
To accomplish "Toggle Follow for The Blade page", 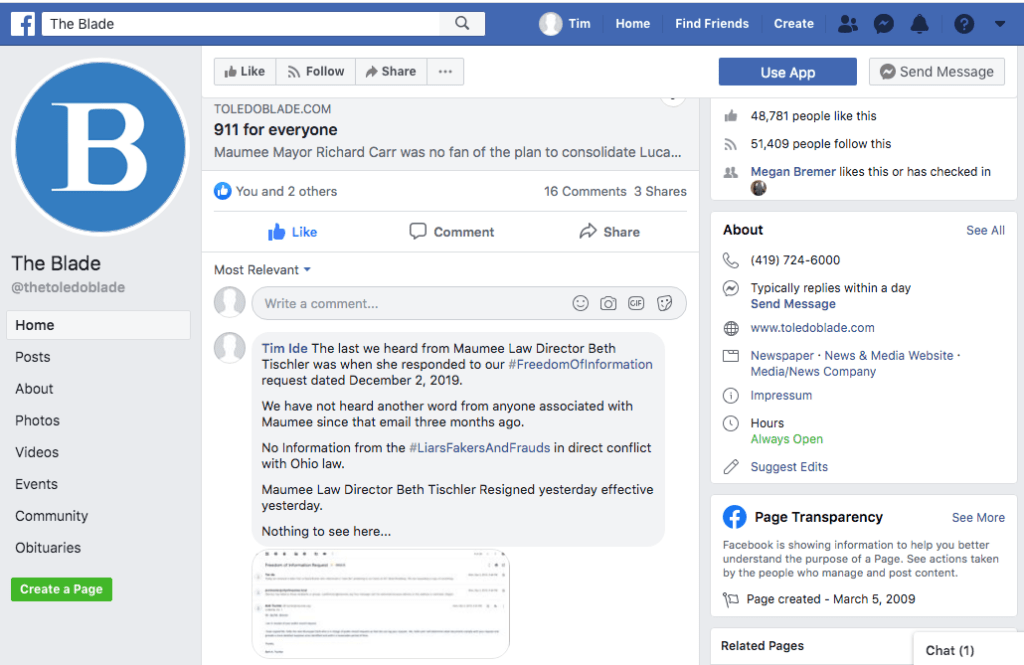I will click(315, 72).
